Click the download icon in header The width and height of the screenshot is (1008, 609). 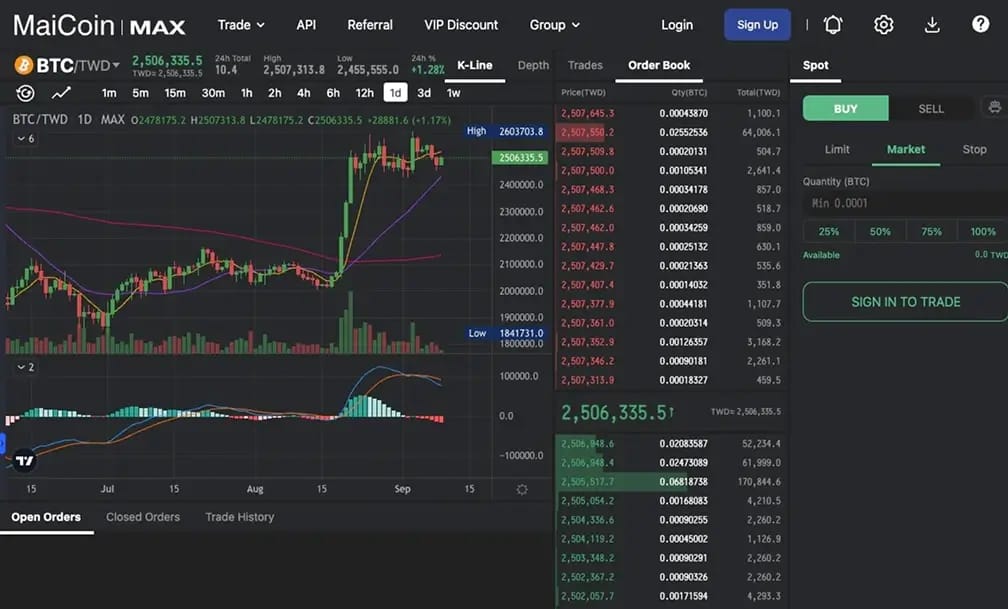(x=932, y=24)
